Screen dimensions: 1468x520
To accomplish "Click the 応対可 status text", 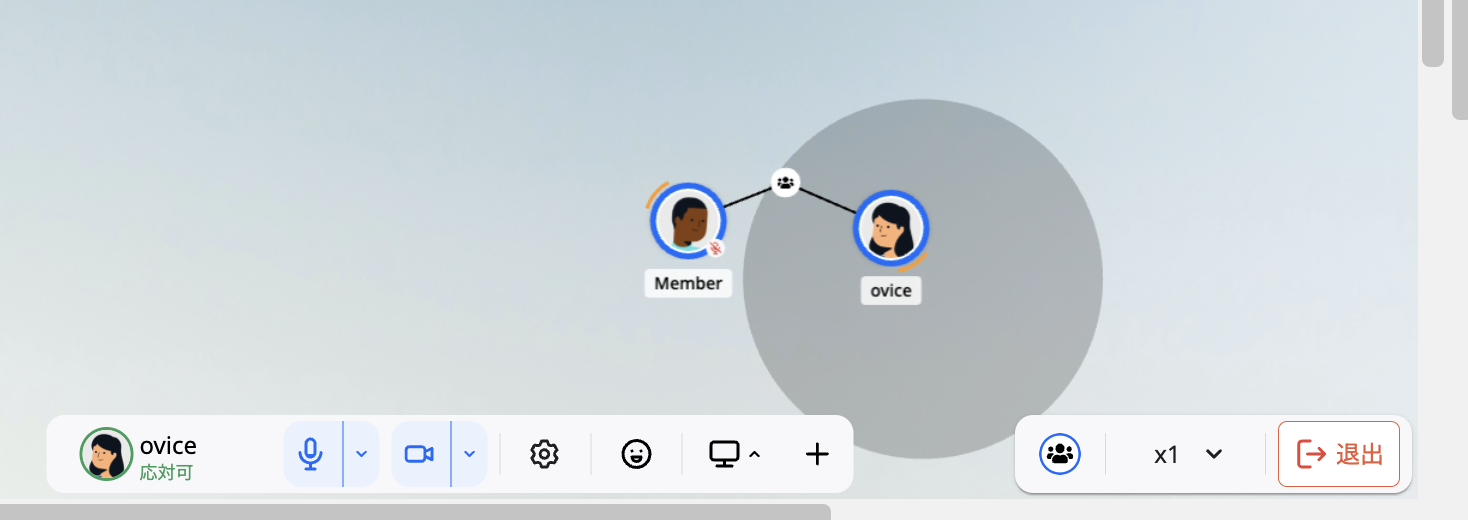I will coord(166,472).
